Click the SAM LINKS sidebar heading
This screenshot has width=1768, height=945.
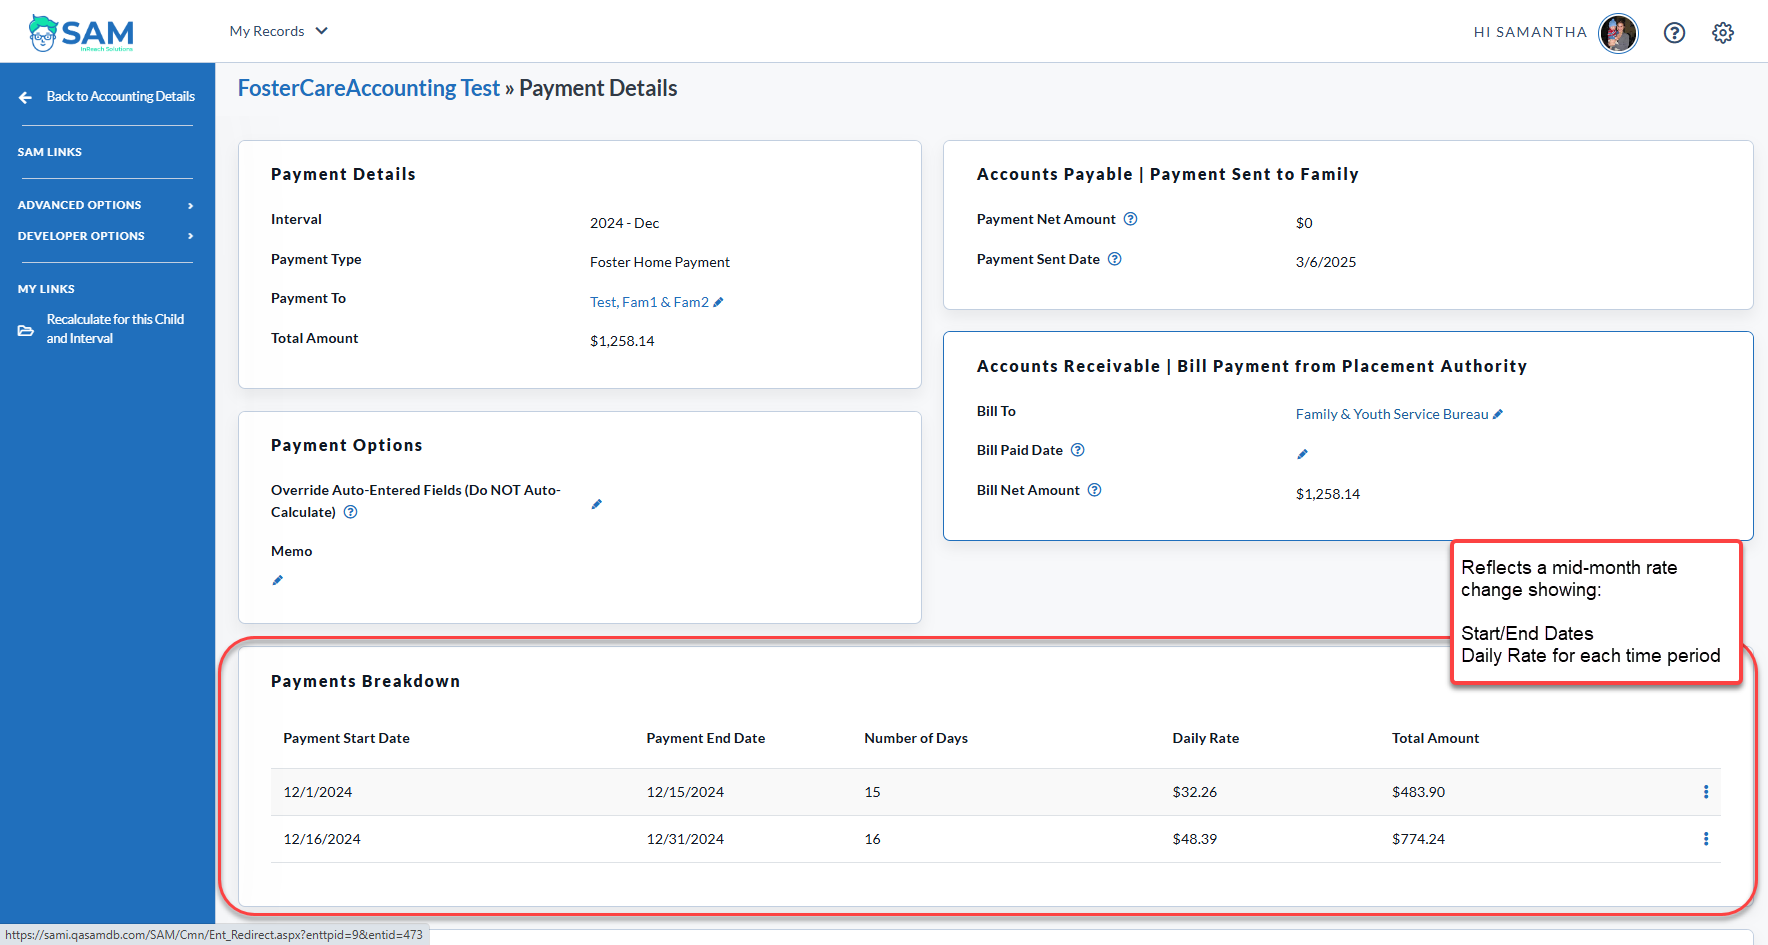(x=50, y=152)
